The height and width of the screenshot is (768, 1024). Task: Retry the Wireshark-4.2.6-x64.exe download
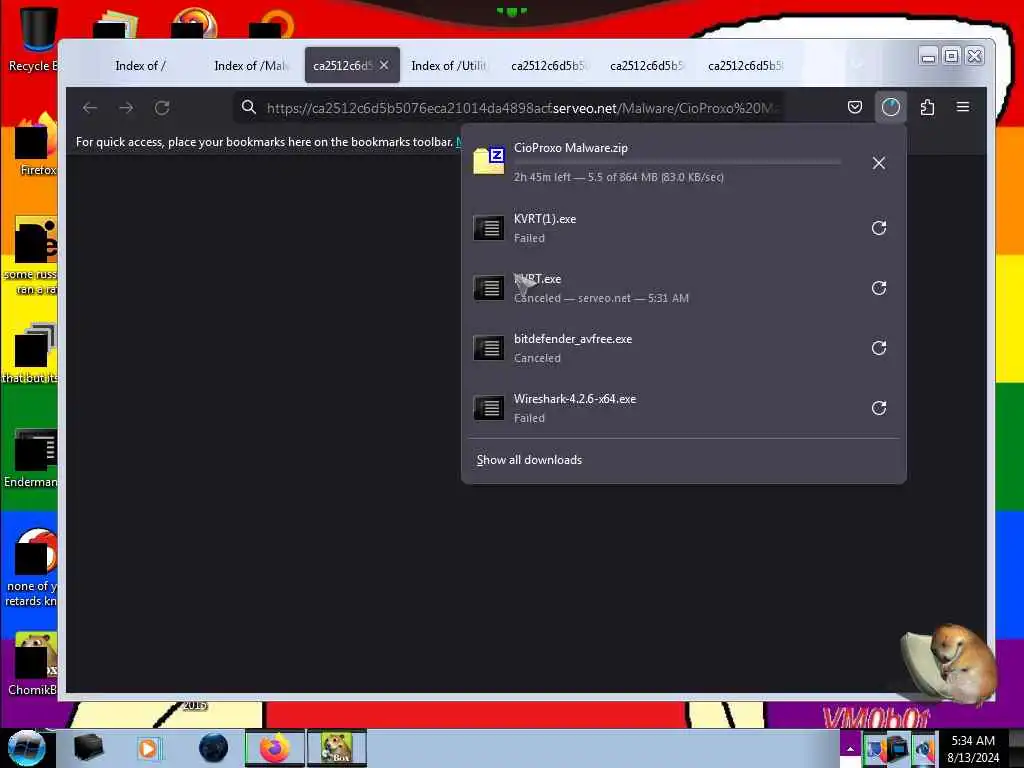coord(879,408)
